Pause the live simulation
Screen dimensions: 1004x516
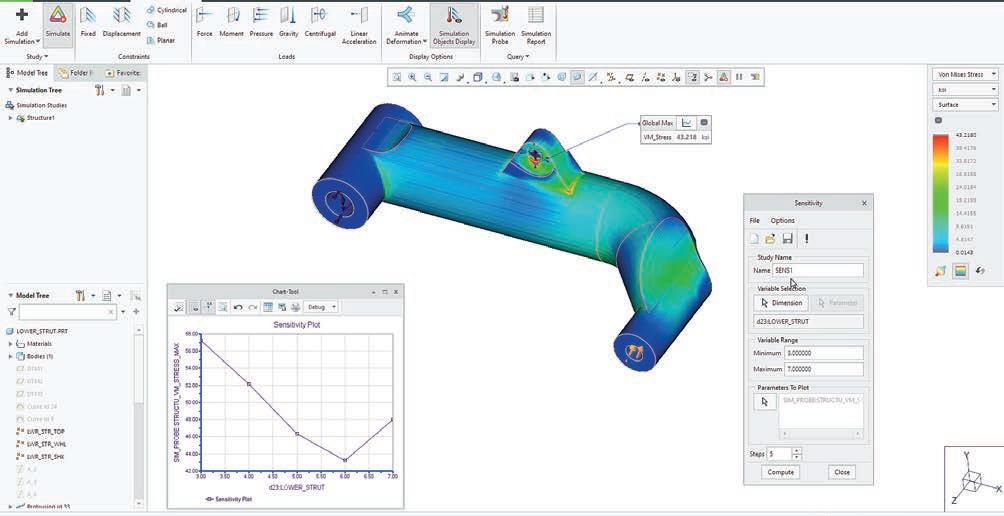(x=739, y=77)
